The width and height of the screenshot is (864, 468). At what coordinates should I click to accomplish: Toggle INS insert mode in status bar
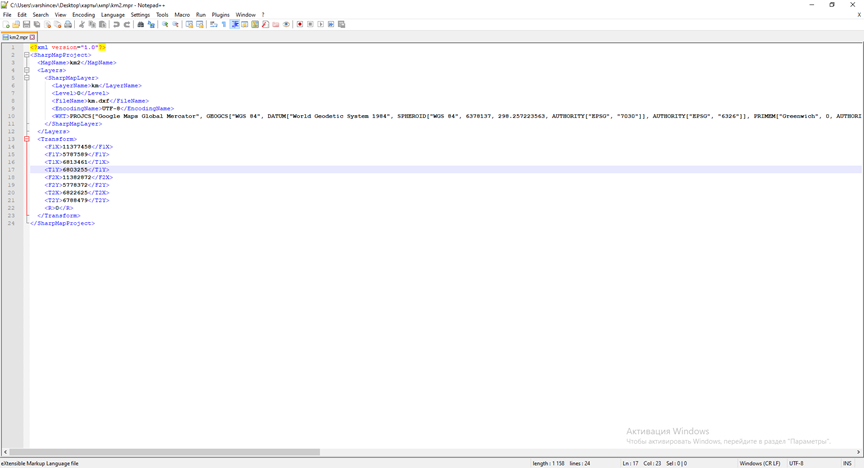(x=847, y=463)
